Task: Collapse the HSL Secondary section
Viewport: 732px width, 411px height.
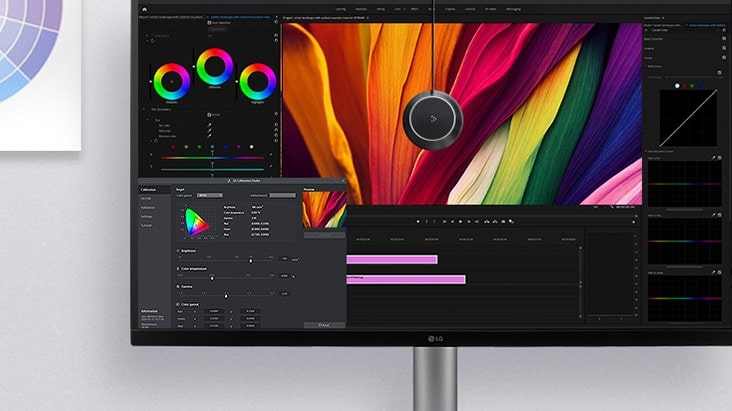Action: click(144, 109)
